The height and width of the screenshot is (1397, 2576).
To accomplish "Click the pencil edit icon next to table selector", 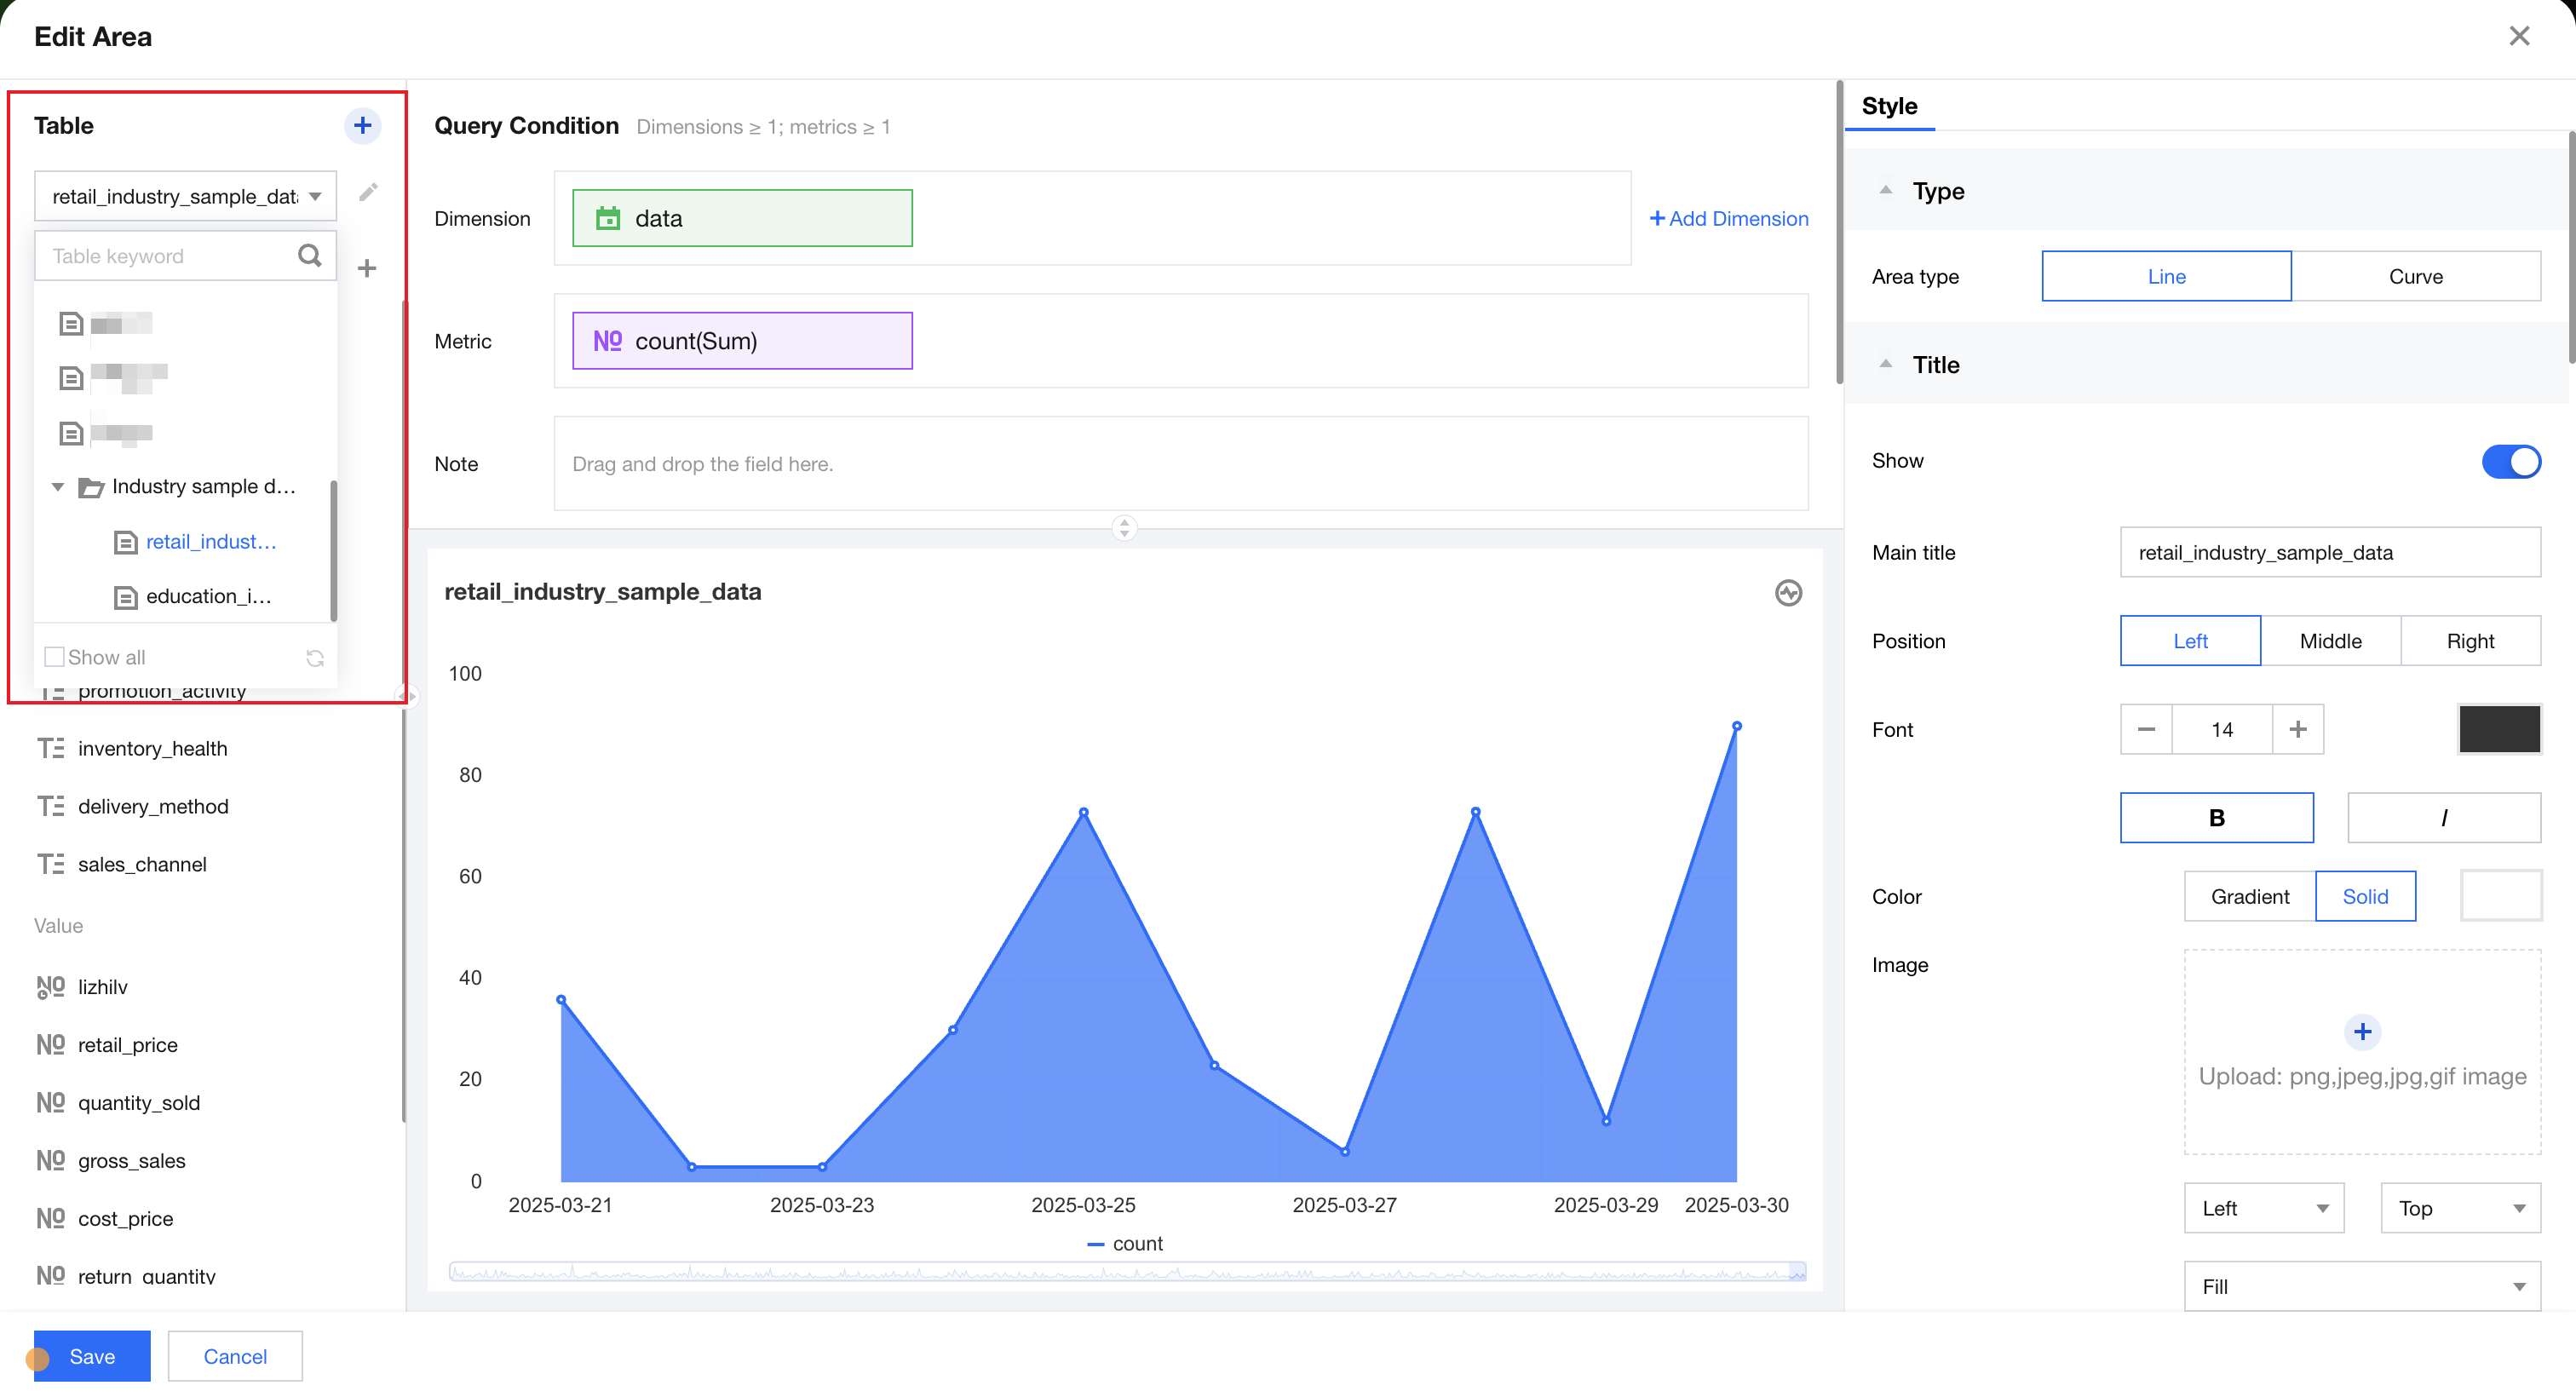I will [x=368, y=192].
